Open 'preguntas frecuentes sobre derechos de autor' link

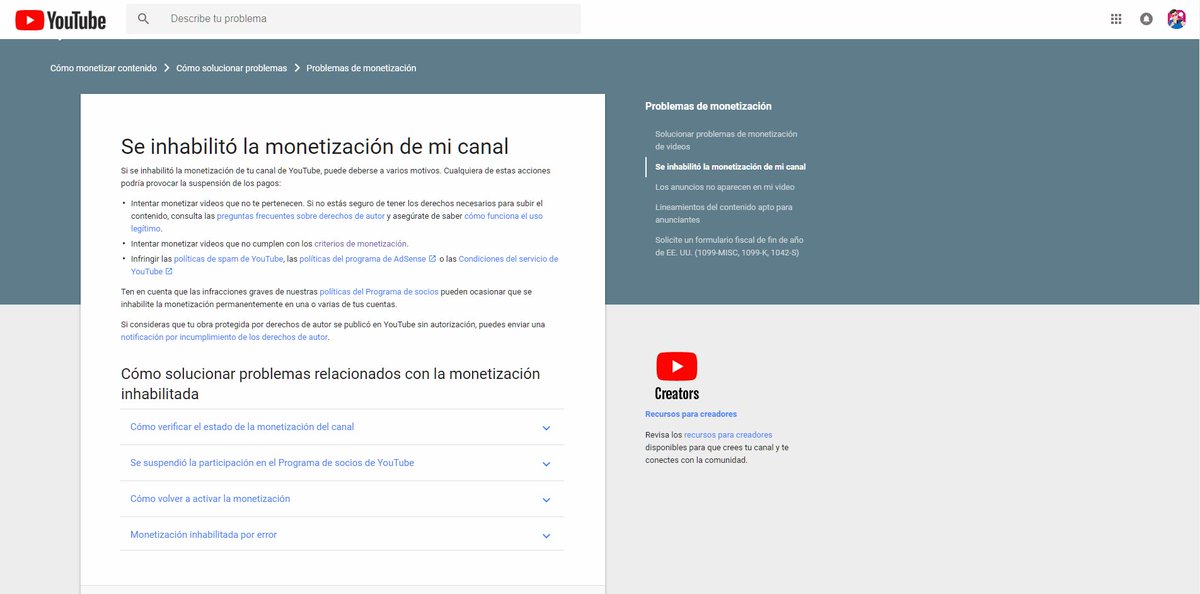[x=300, y=216]
